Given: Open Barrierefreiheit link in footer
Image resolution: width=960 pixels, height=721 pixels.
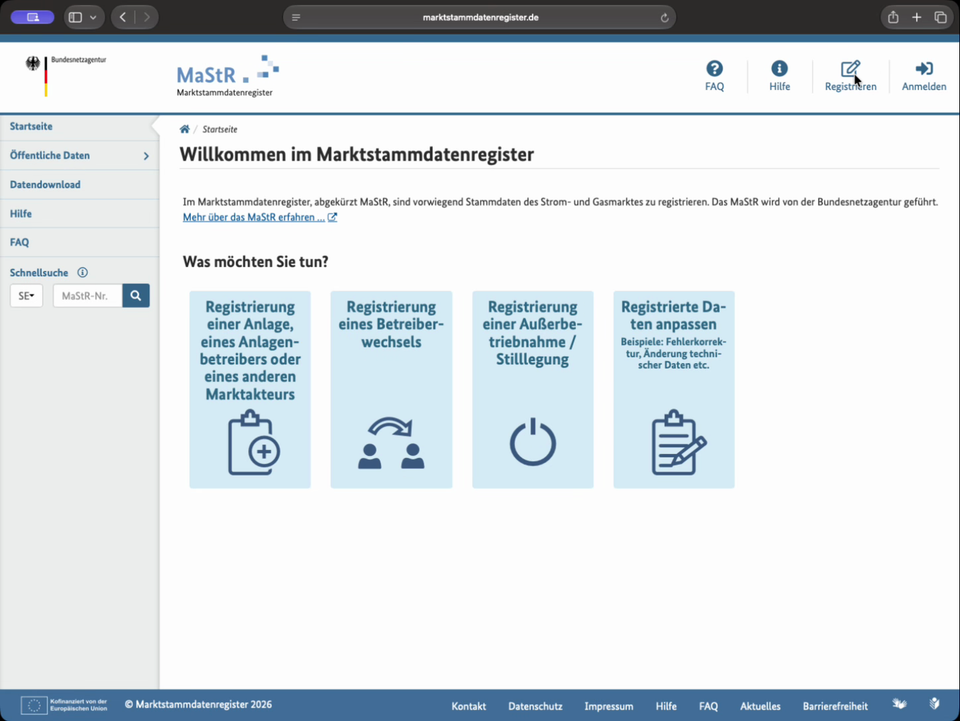Looking at the screenshot, I should (835, 706).
